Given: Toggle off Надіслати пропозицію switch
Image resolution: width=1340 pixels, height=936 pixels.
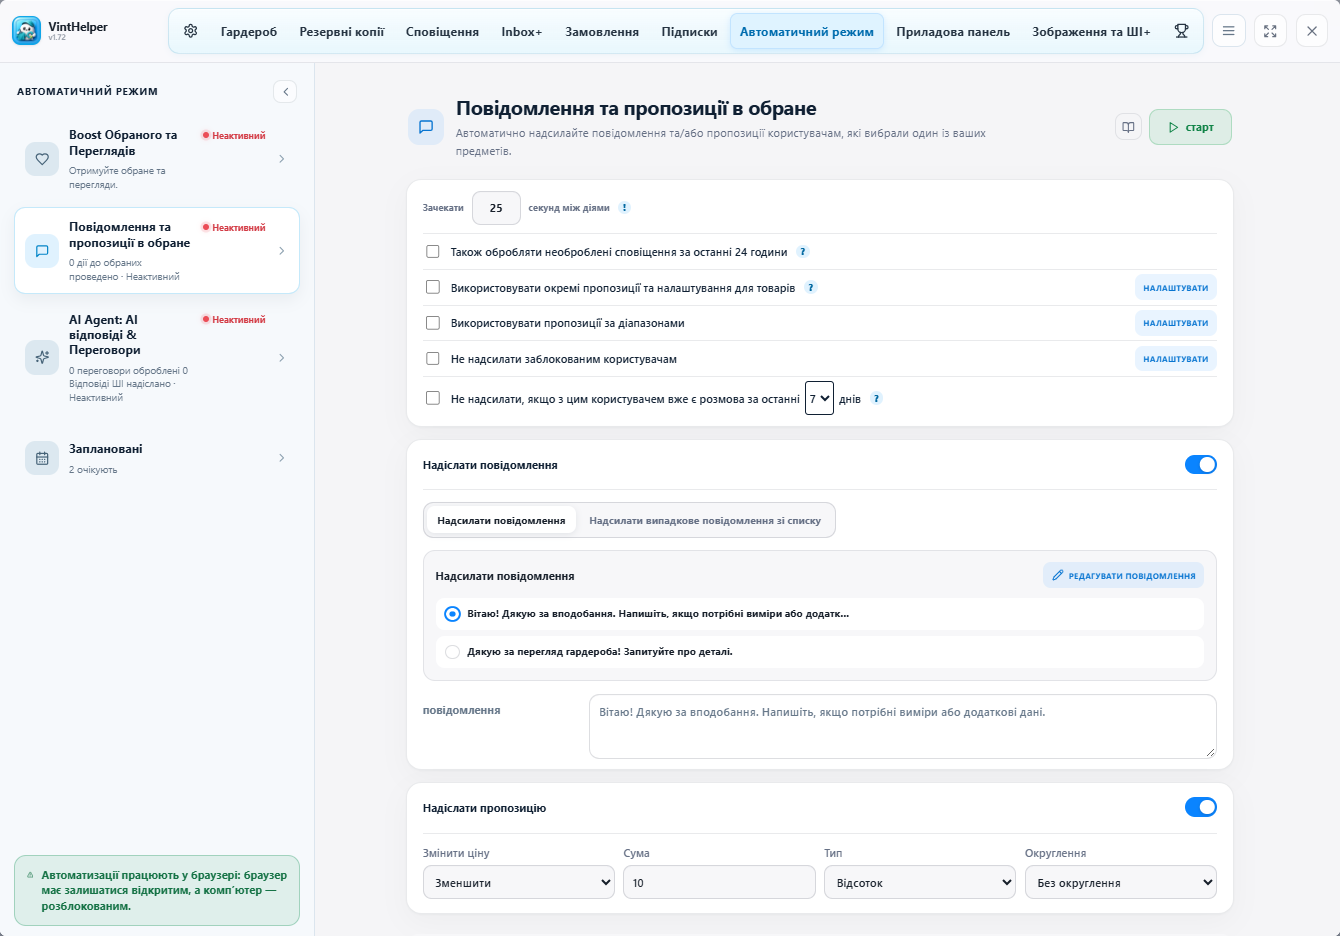Looking at the screenshot, I should (x=1200, y=807).
